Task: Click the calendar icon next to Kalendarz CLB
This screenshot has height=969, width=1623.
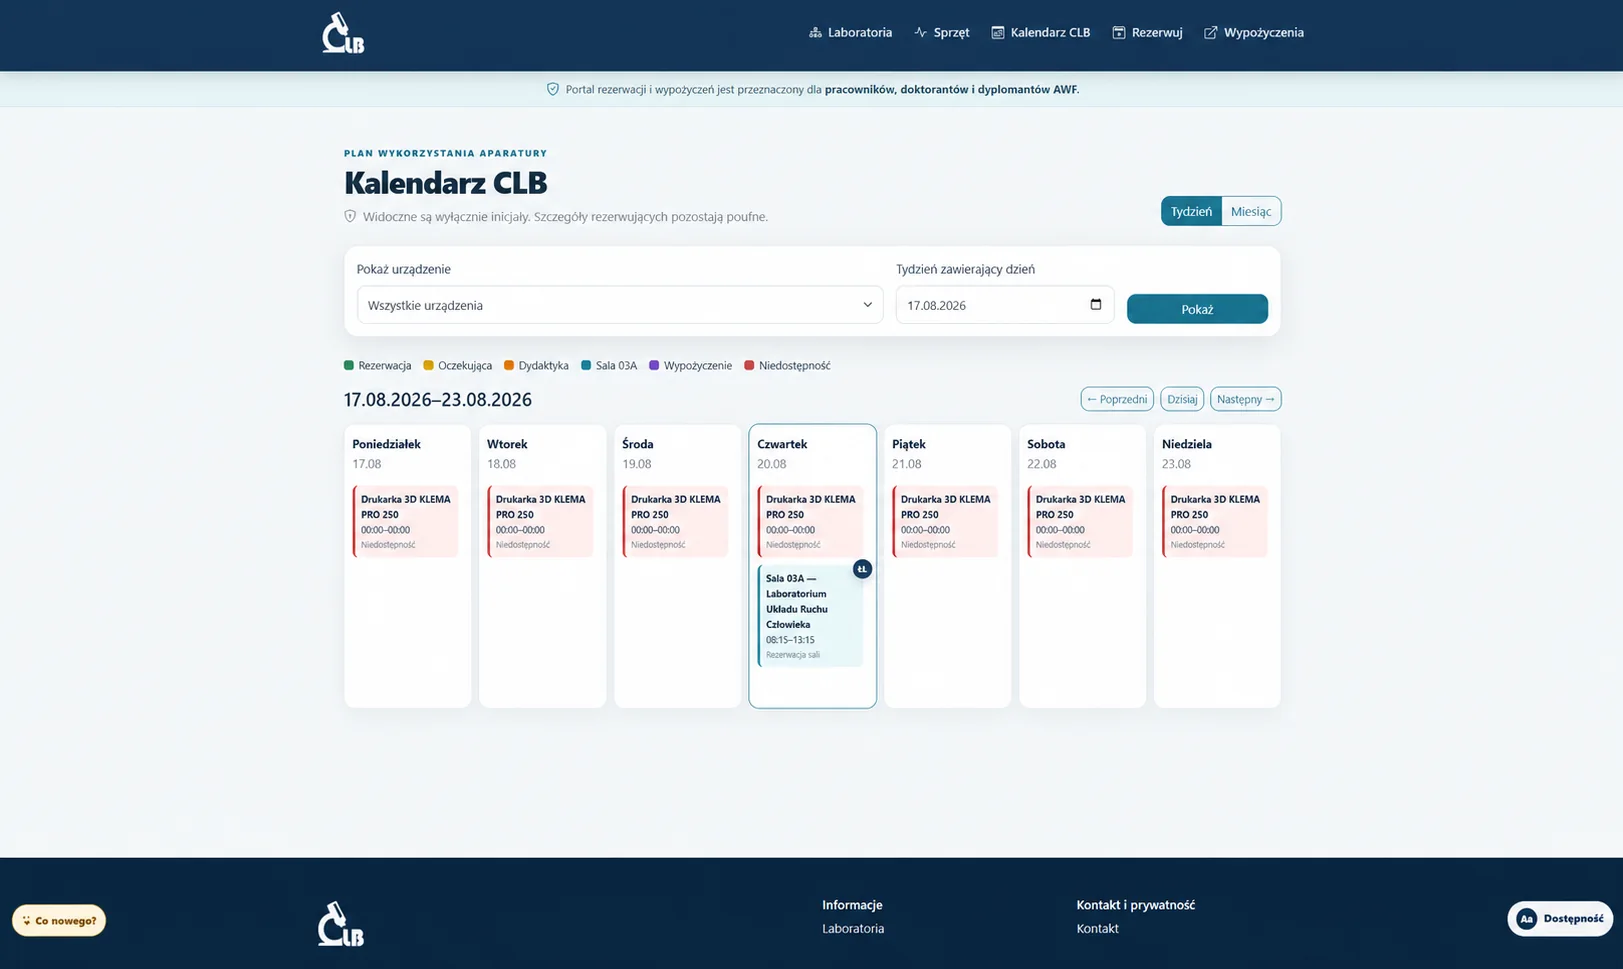Action: coord(998,33)
